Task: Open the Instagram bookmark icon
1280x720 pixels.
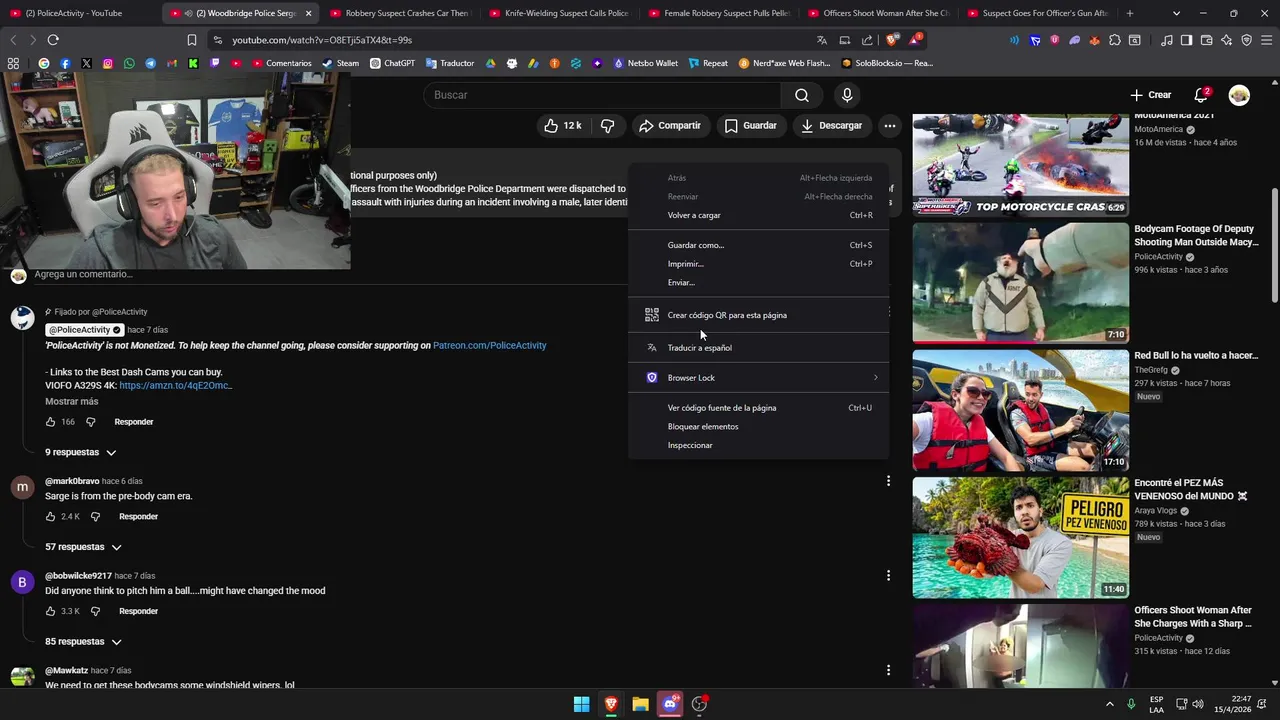Action: pyautogui.click(x=108, y=63)
